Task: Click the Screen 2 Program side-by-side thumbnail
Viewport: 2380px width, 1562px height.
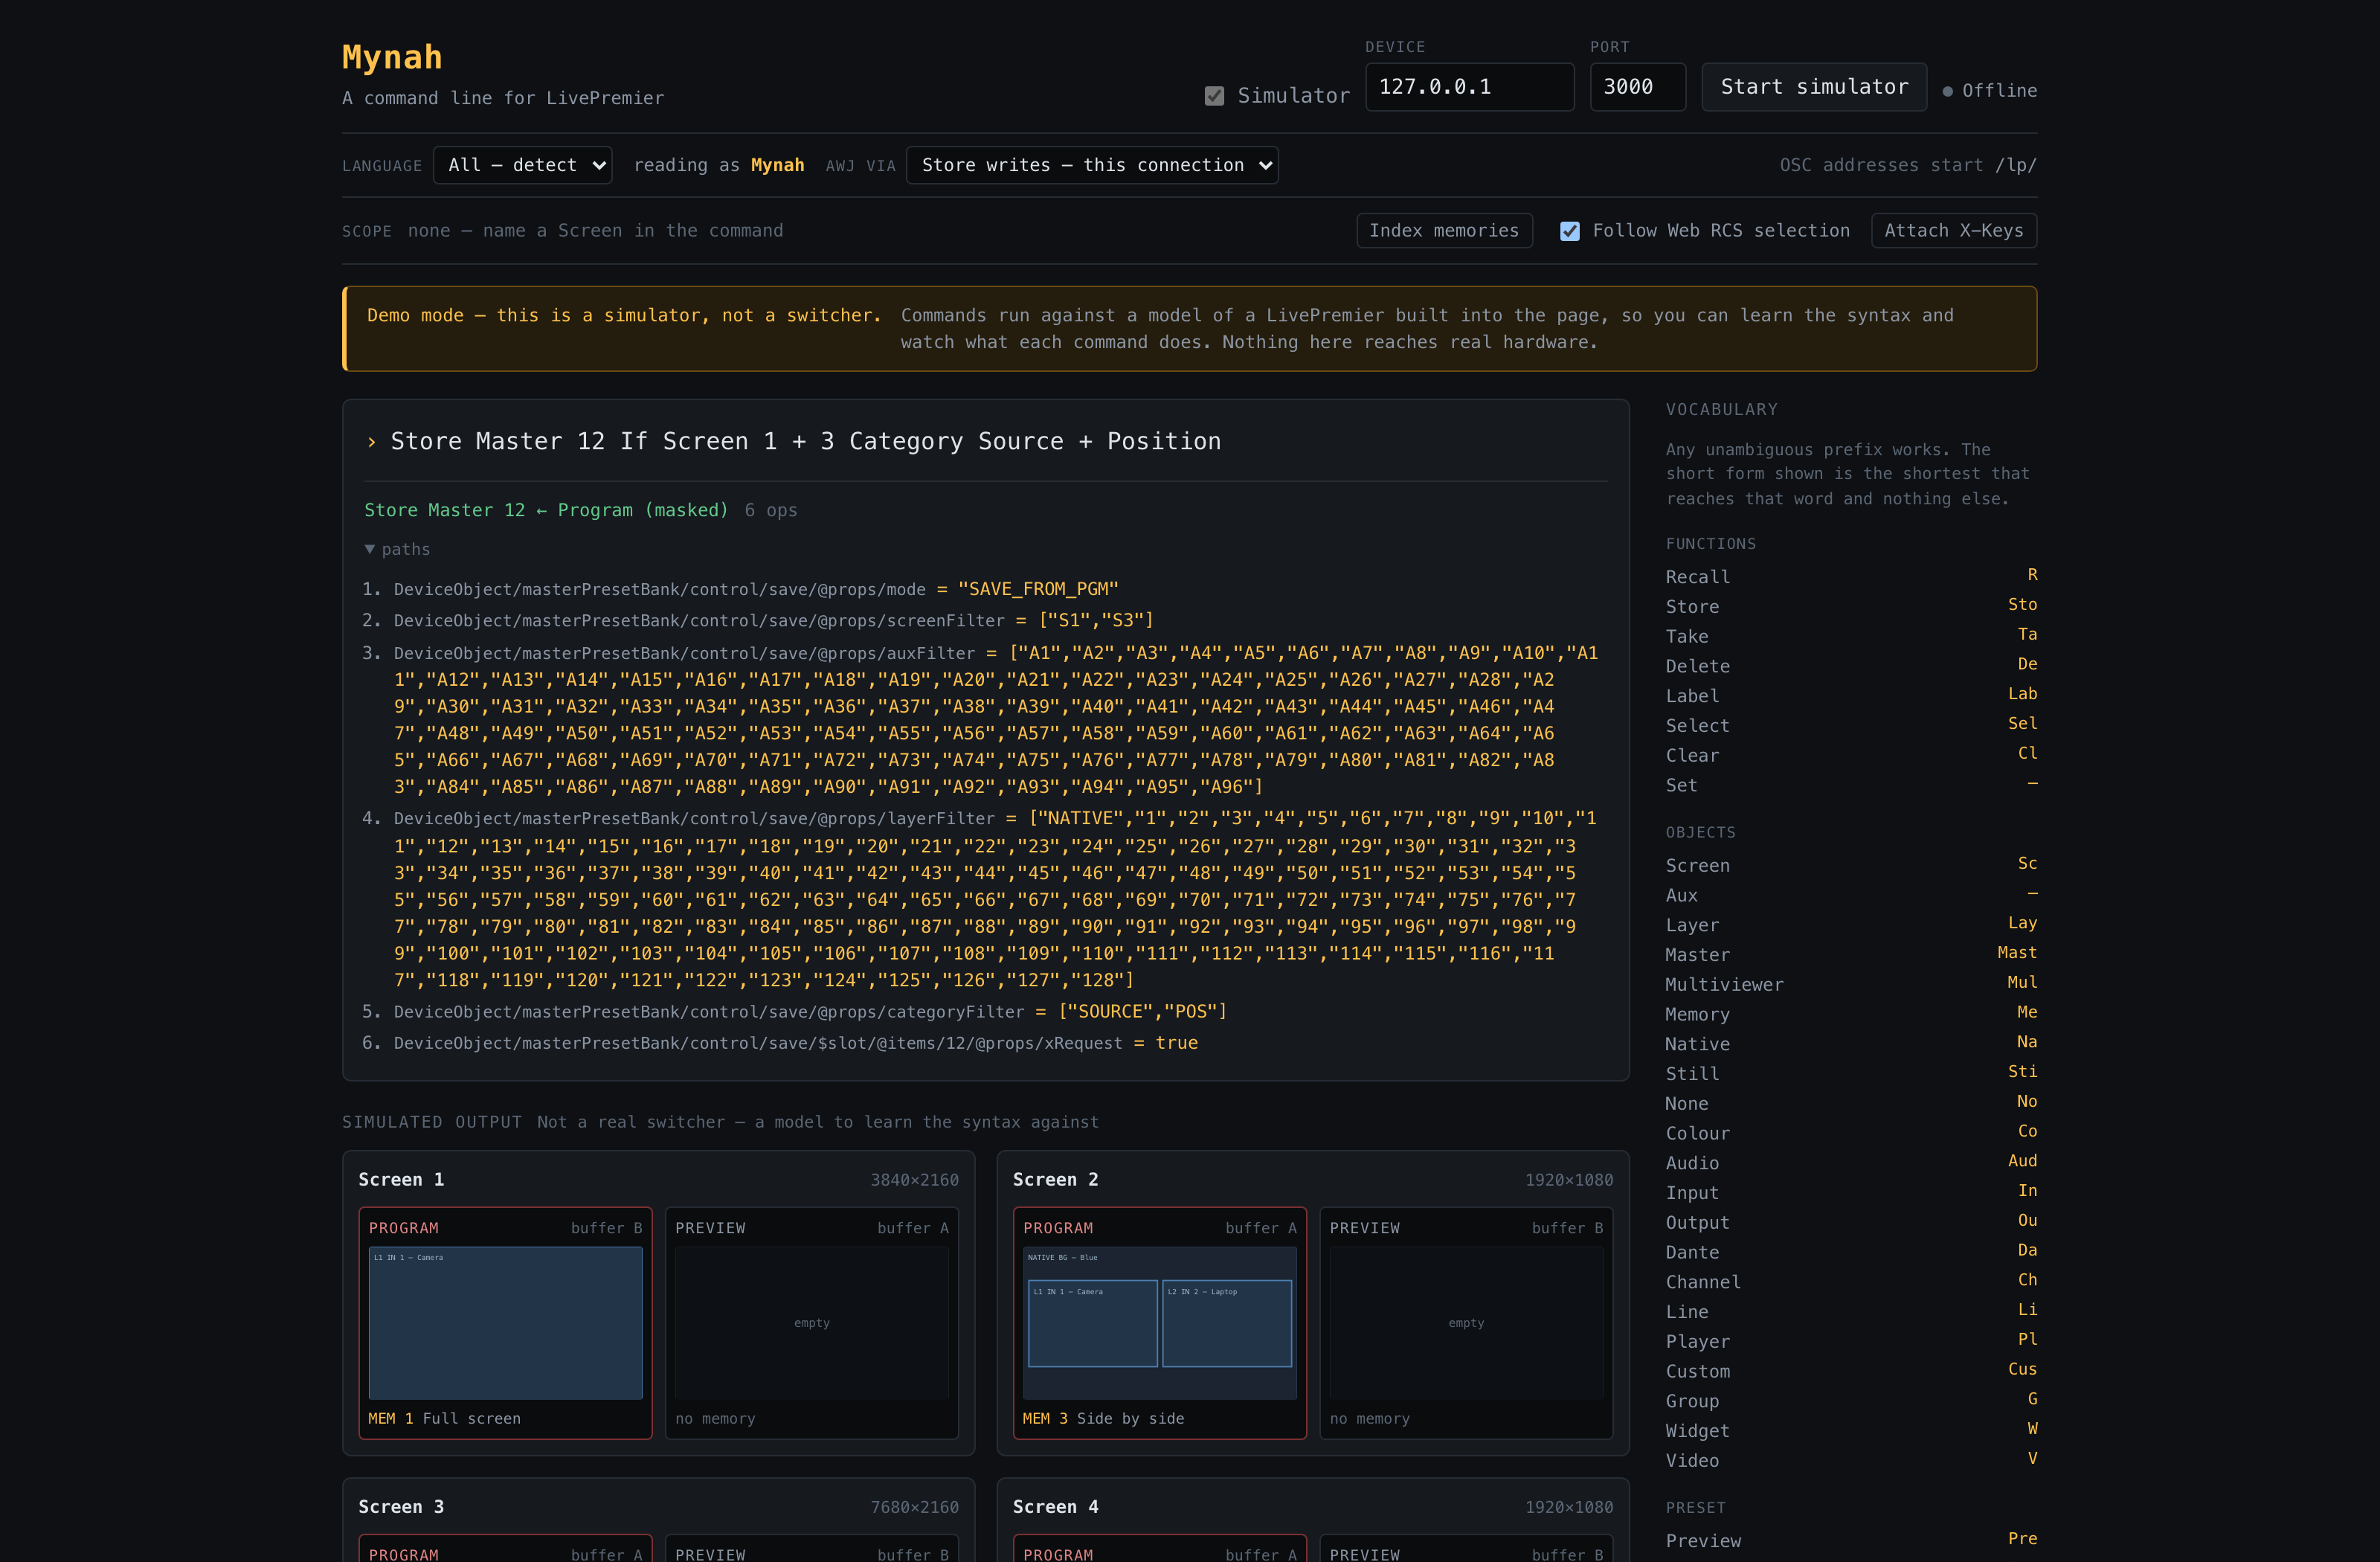Action: [1159, 1322]
